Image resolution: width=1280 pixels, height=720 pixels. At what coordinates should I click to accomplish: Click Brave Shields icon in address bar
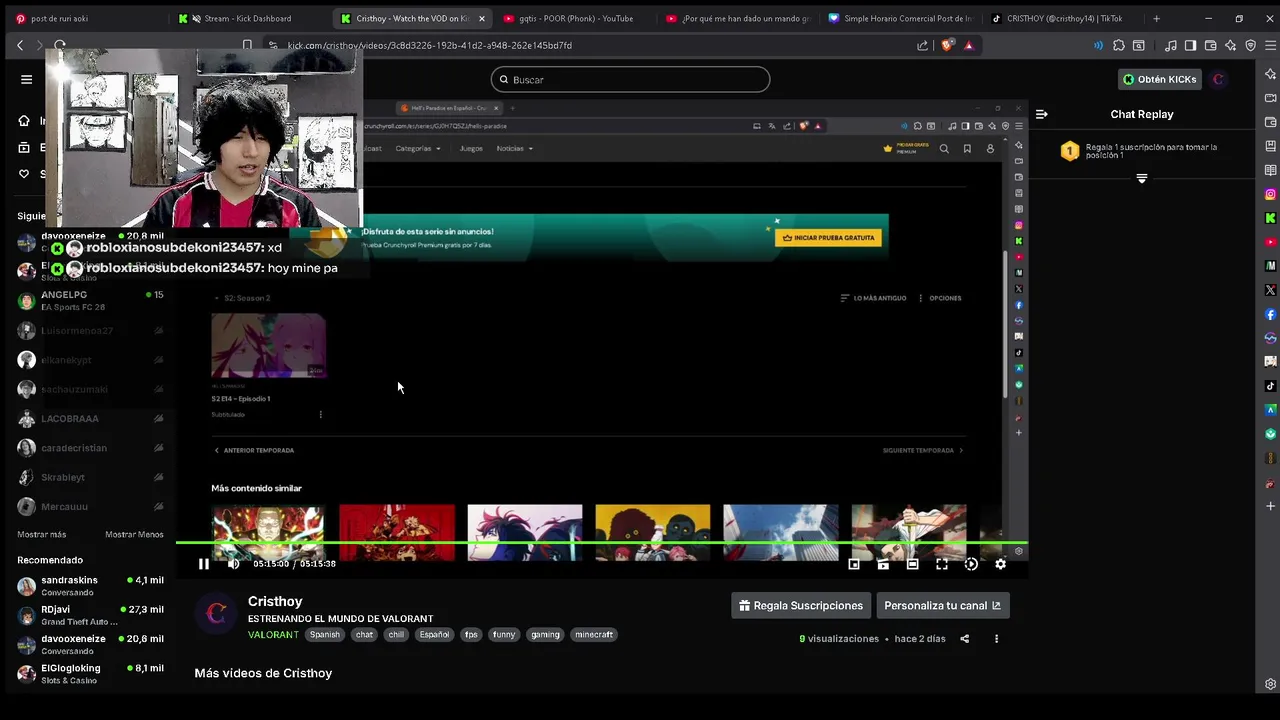pos(948,45)
